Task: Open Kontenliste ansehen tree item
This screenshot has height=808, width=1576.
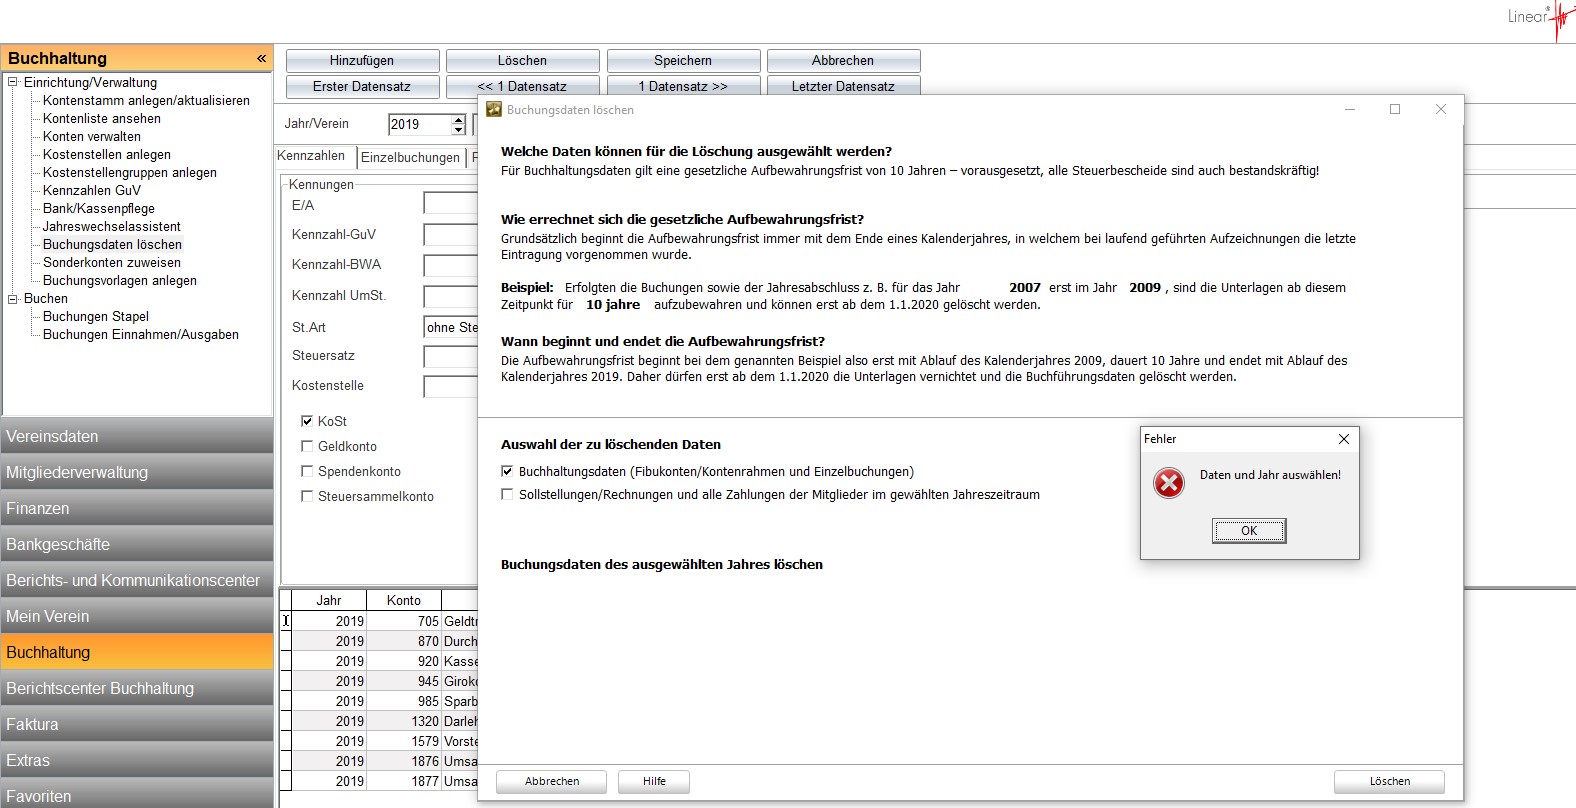Action: [102, 118]
